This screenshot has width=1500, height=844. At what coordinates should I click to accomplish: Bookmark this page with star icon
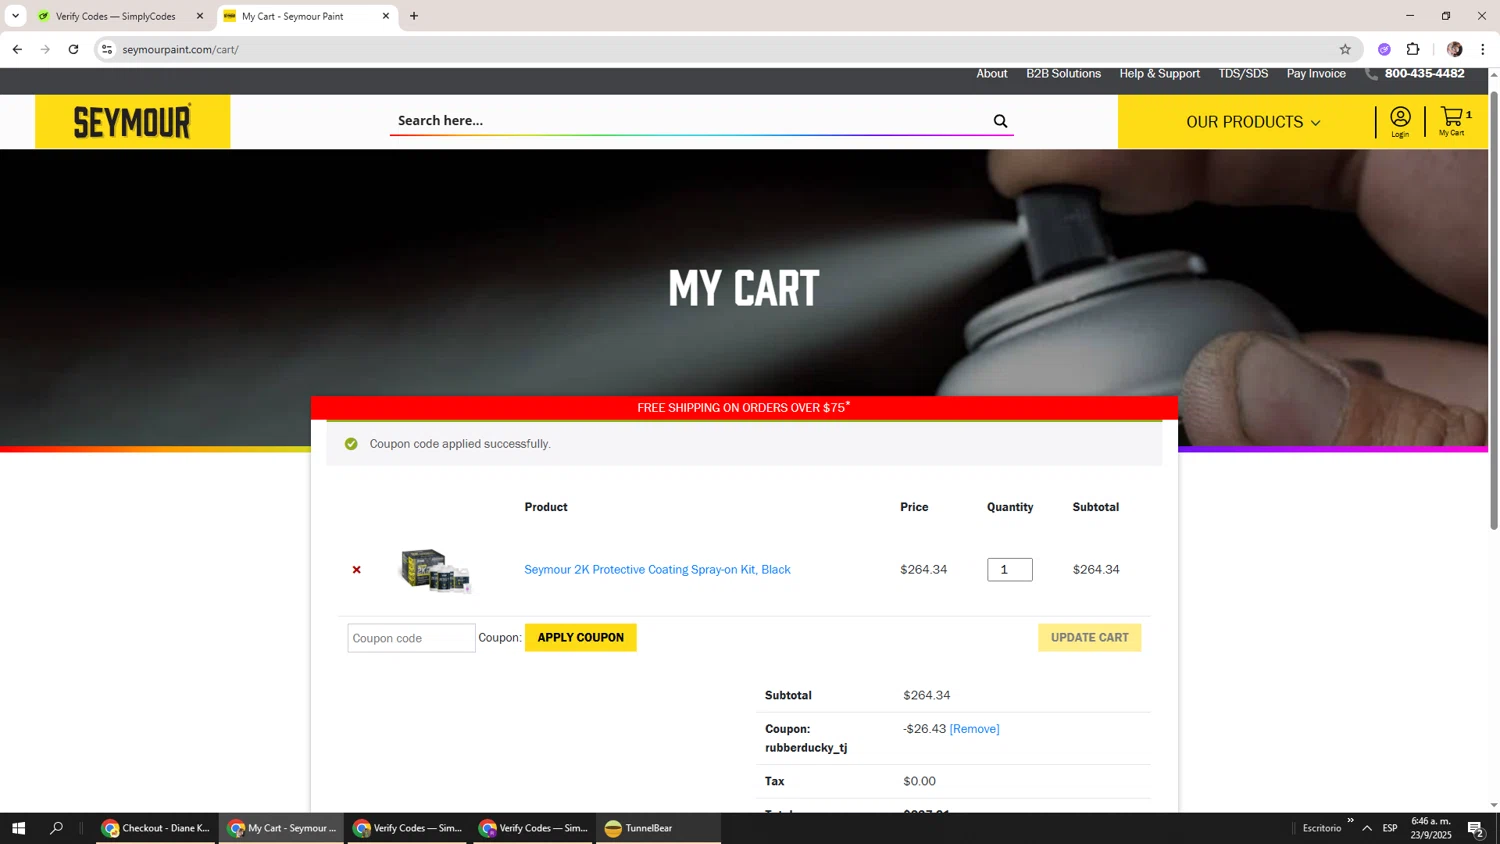click(1345, 49)
